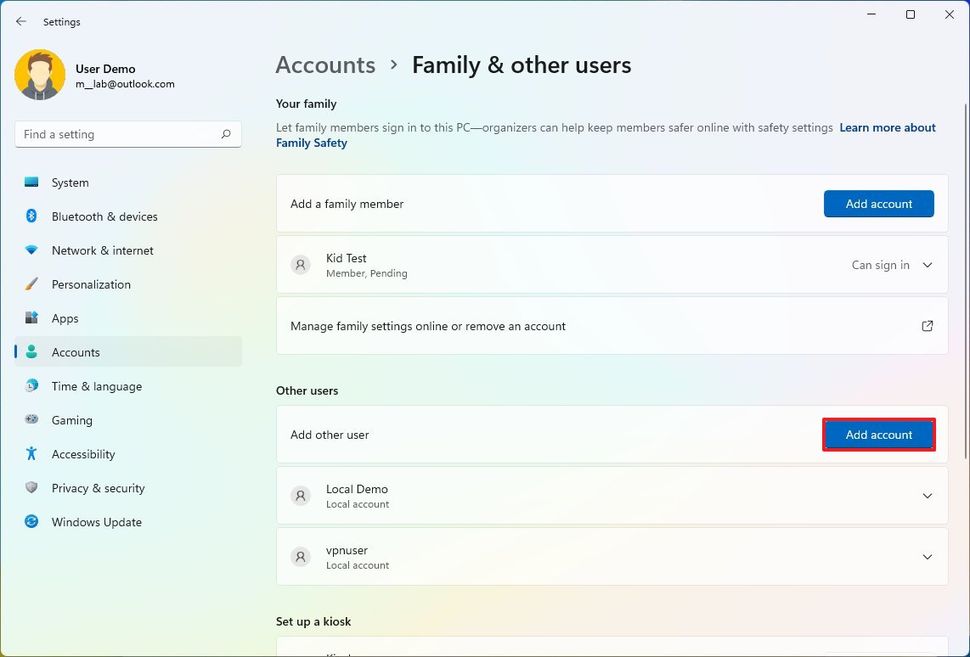Expand the Kid Test account entry
Screen dimensions: 970x657
pos(927,265)
